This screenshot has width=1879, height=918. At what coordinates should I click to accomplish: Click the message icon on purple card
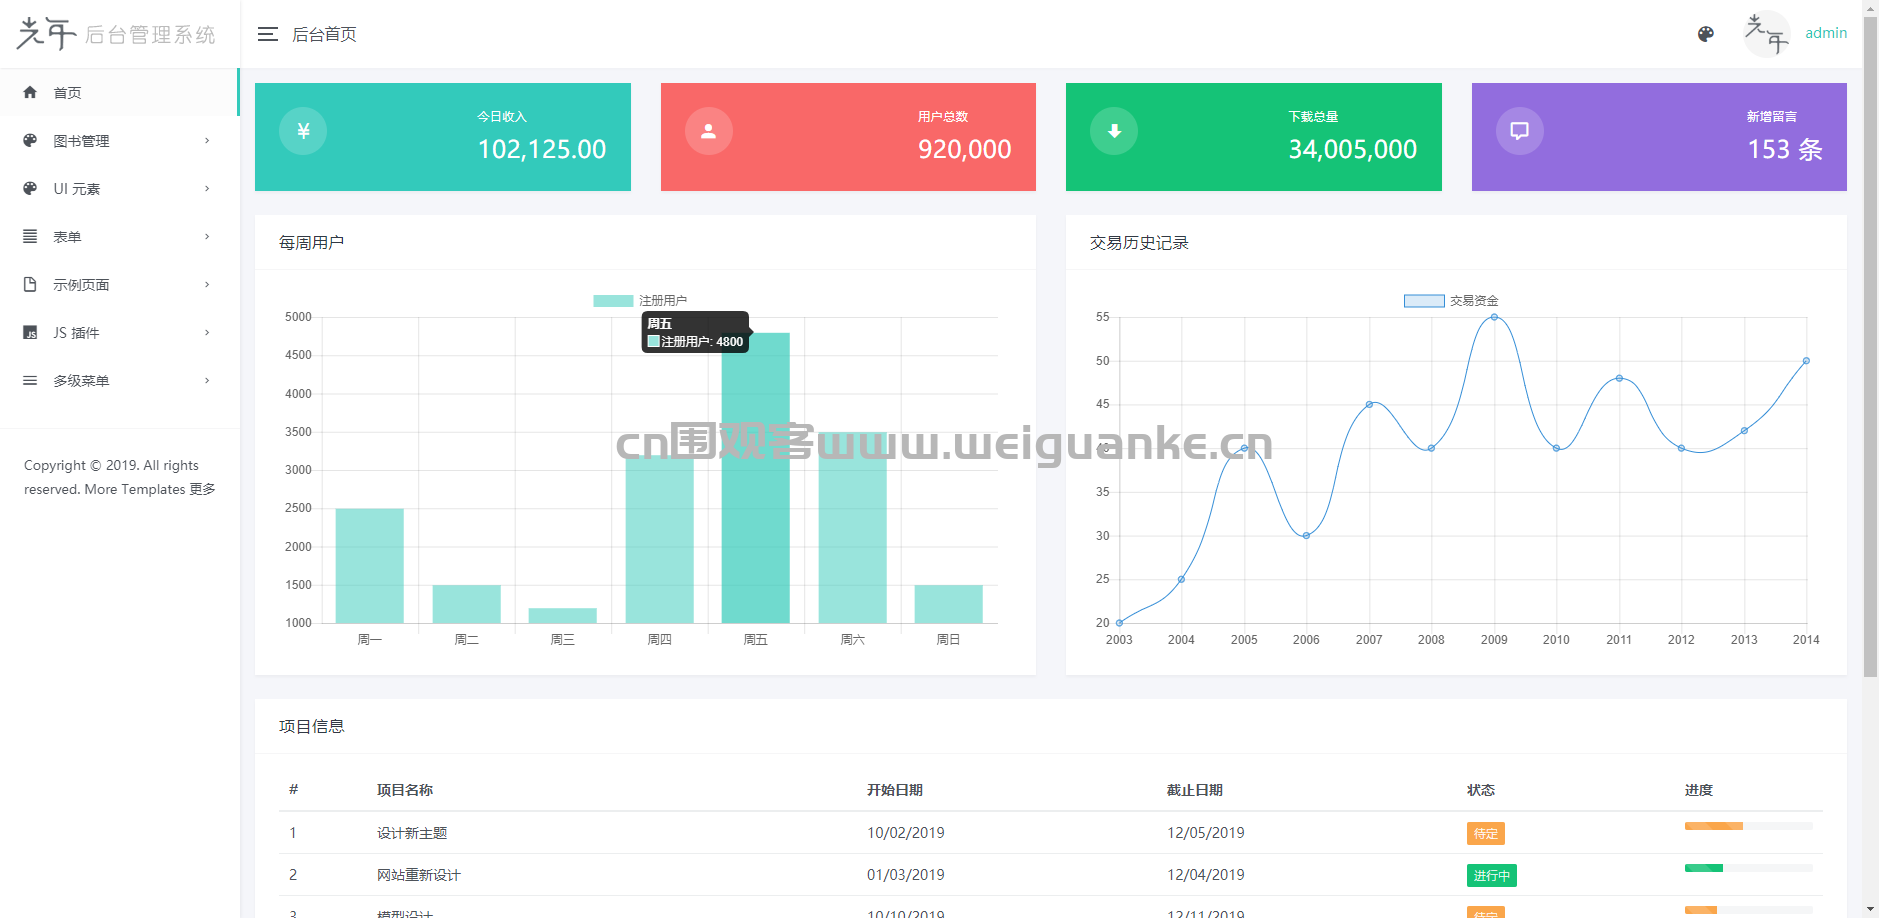(x=1519, y=131)
